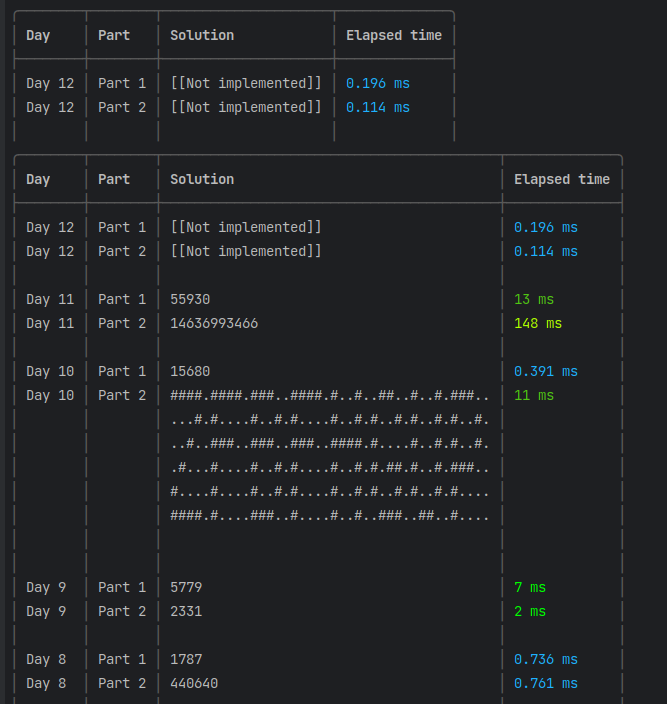Click the Elapsed time header in the second table
The height and width of the screenshot is (704, 667).
(x=562, y=180)
